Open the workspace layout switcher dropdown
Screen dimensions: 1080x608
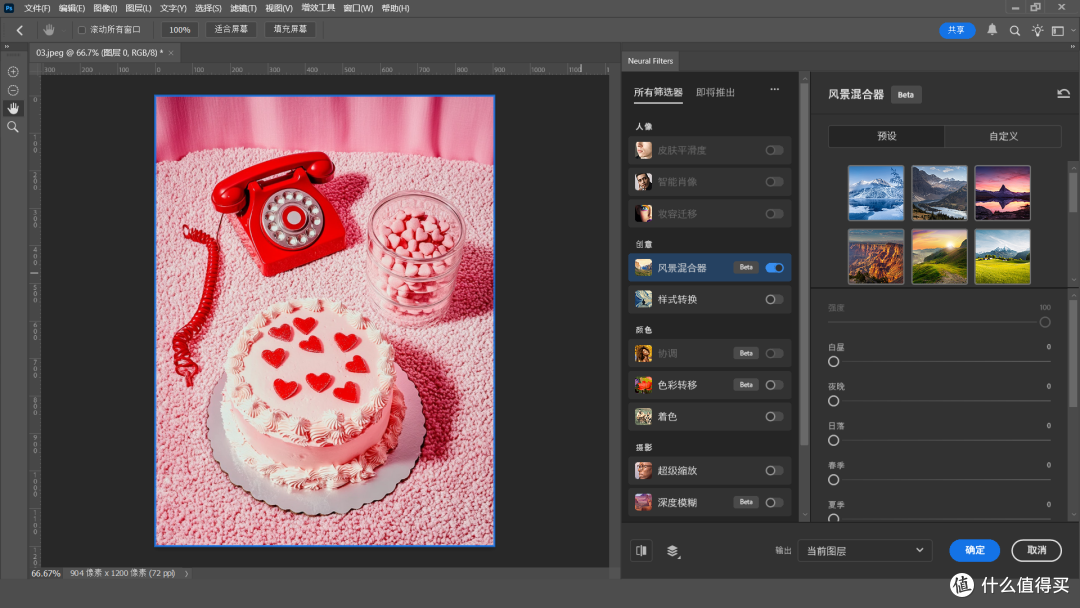tap(1059, 30)
